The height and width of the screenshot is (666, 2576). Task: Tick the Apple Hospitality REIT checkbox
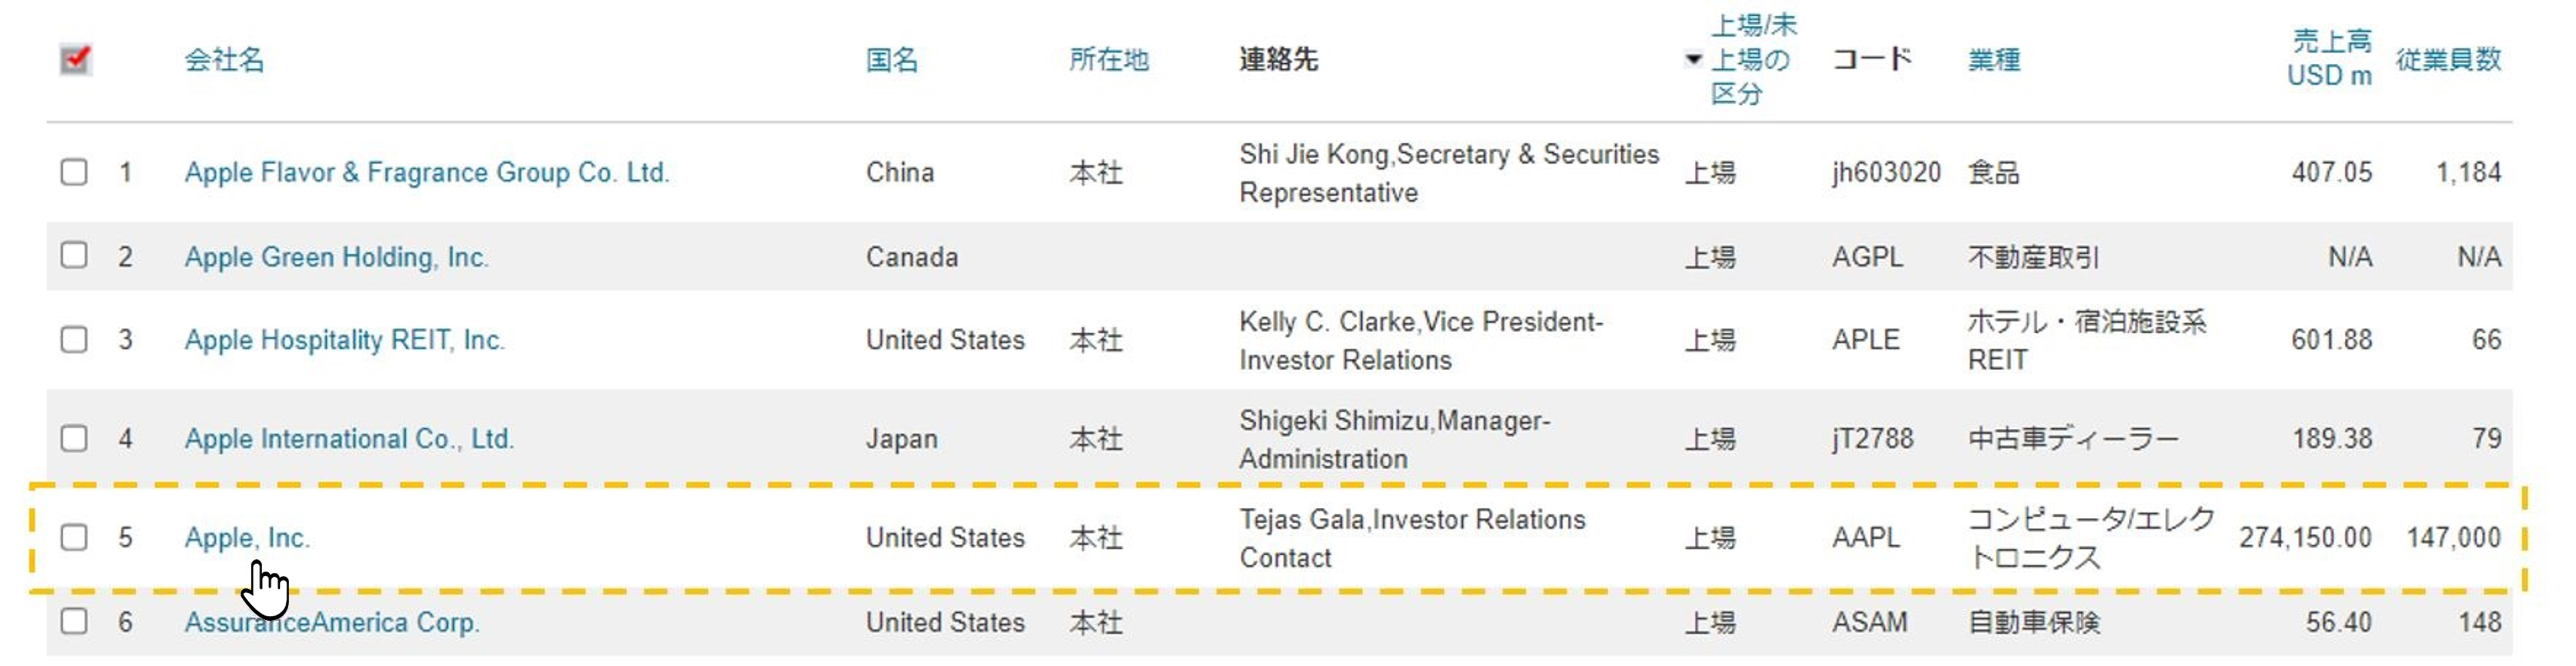click(x=74, y=340)
